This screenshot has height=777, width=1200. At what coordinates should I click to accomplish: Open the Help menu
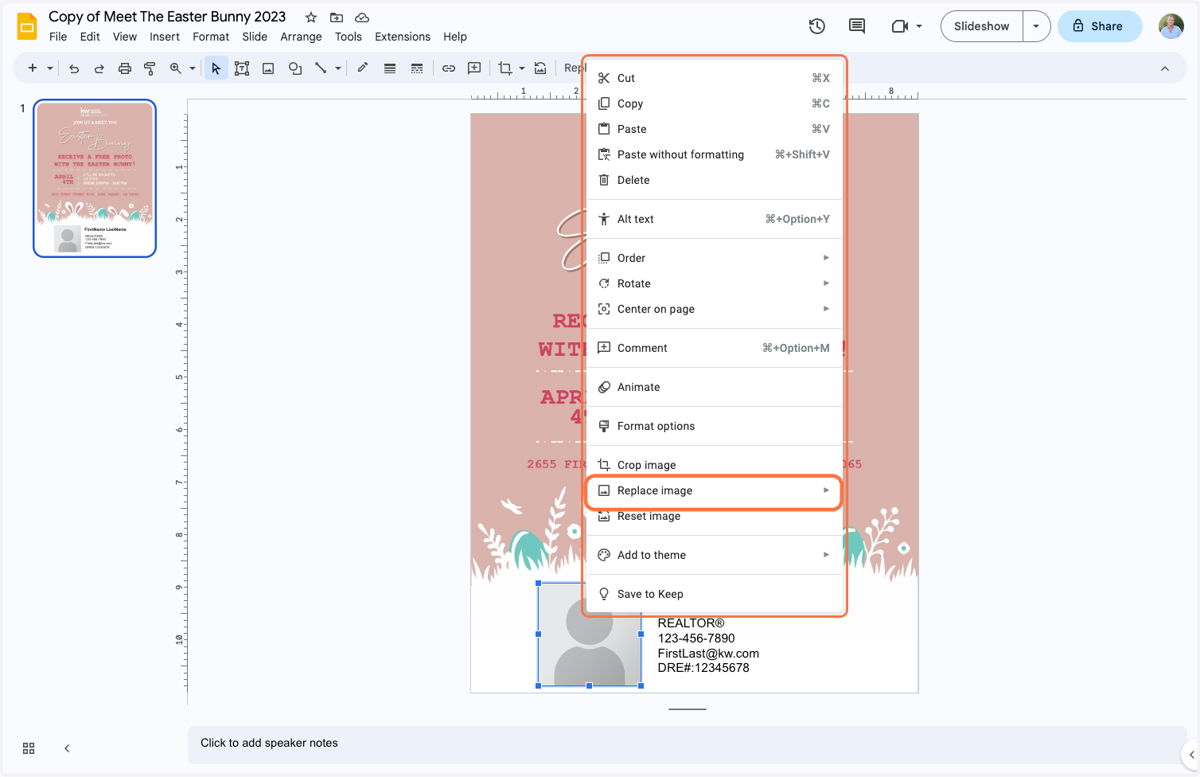coord(455,37)
